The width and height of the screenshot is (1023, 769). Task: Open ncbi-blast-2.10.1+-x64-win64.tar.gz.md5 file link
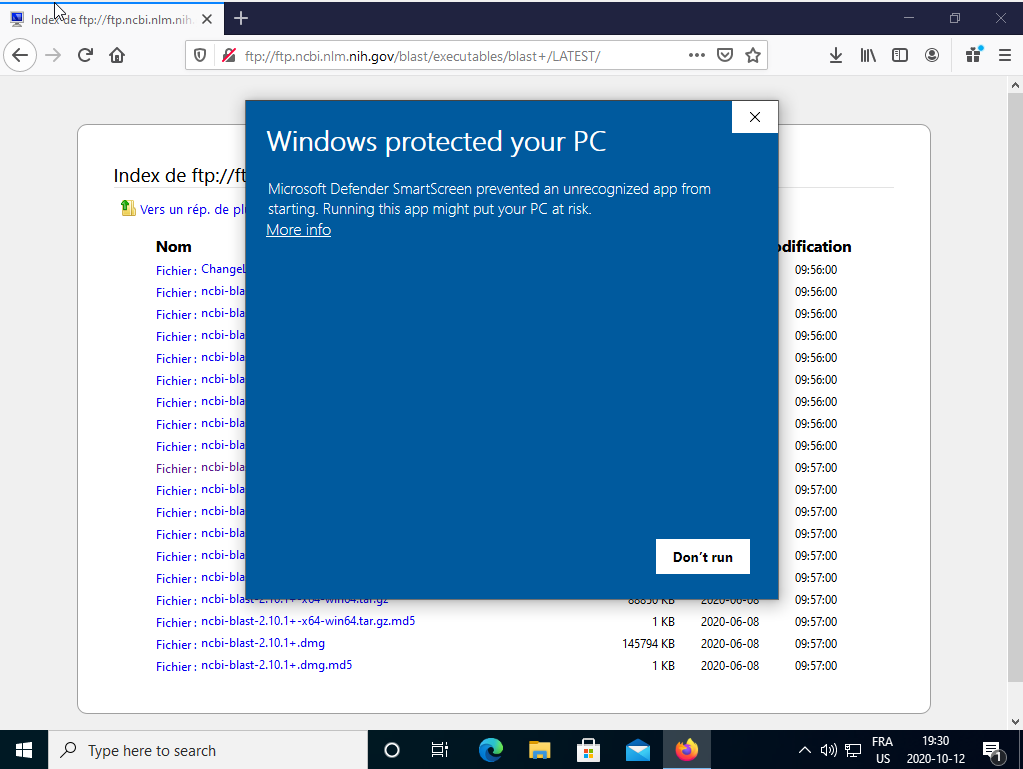[x=308, y=621]
